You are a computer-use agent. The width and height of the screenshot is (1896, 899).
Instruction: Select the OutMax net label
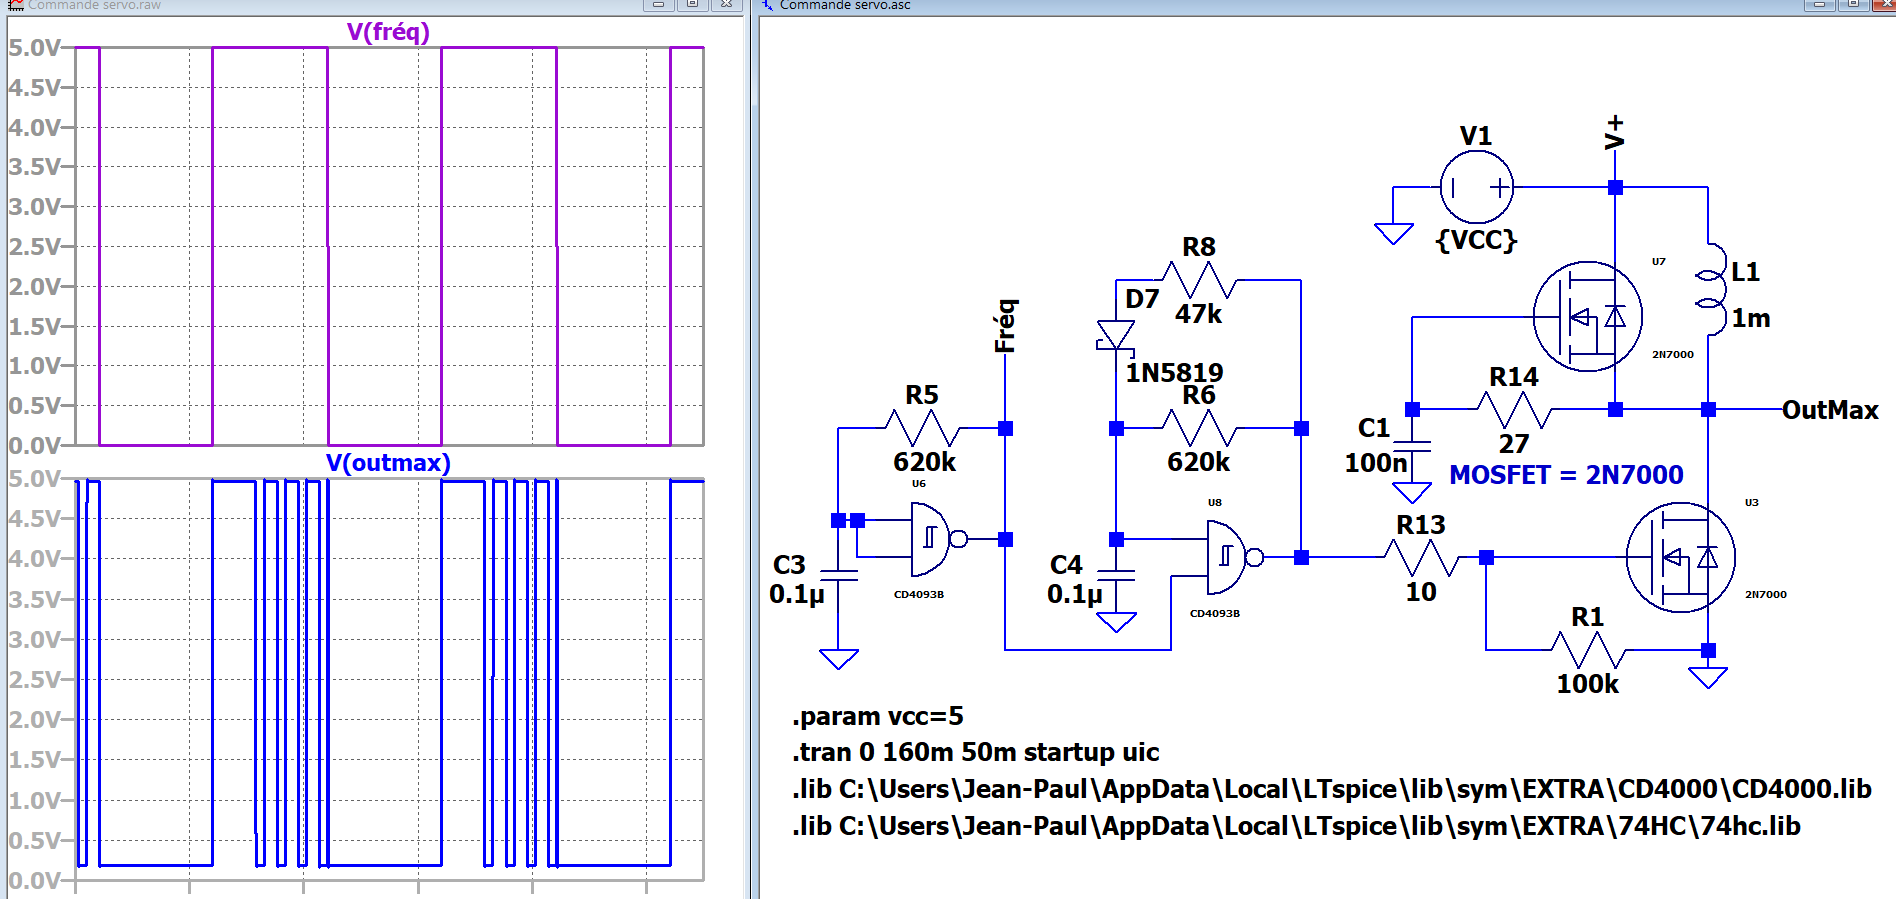click(x=1829, y=410)
